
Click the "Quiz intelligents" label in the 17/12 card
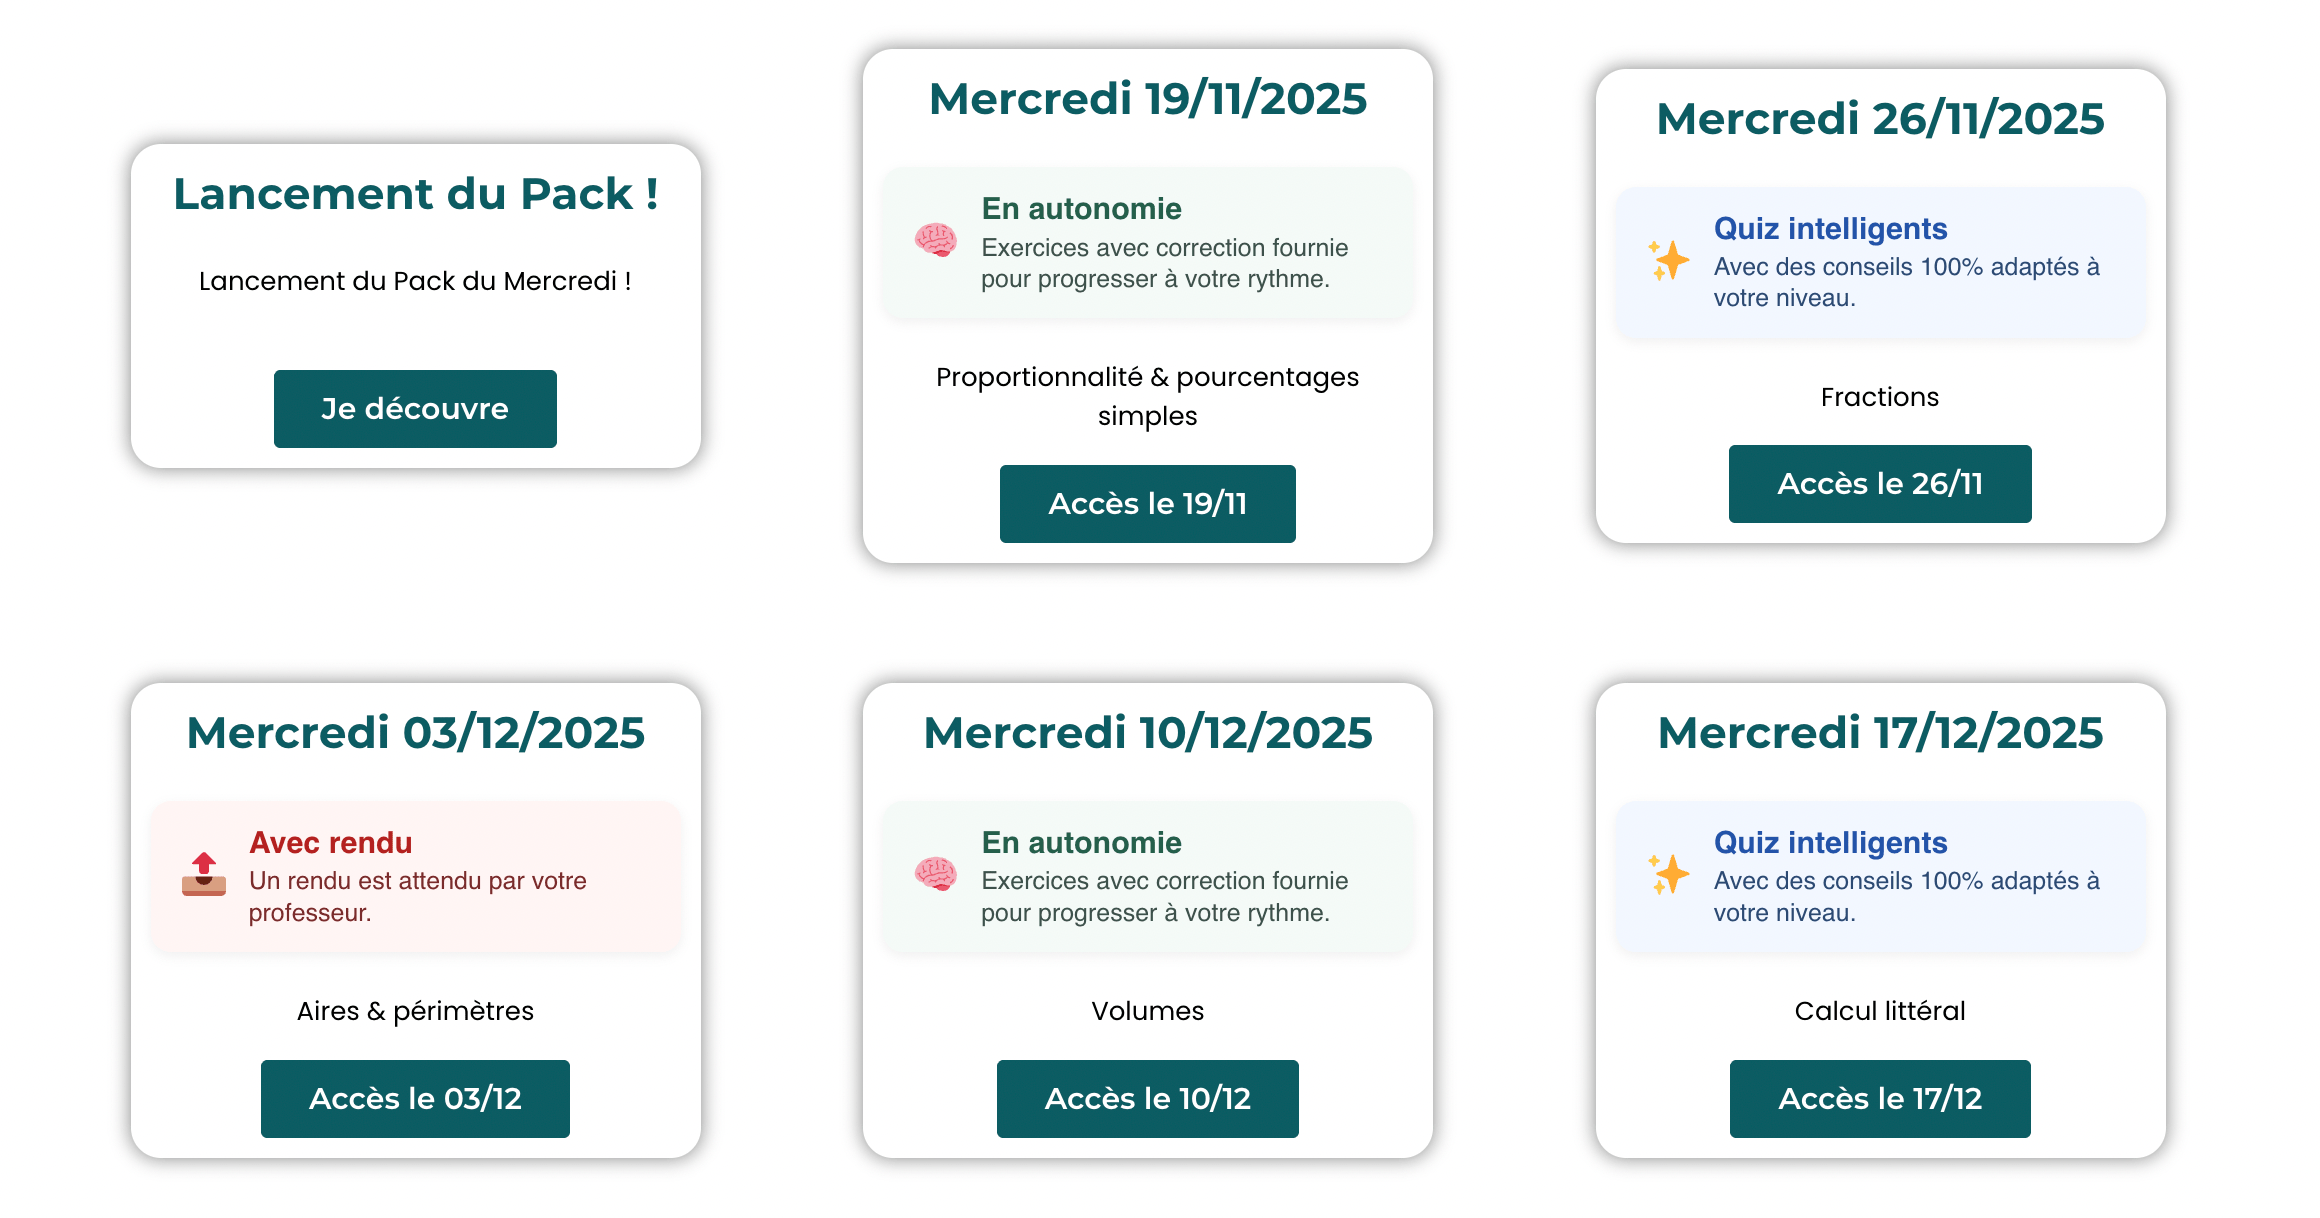(x=1830, y=843)
